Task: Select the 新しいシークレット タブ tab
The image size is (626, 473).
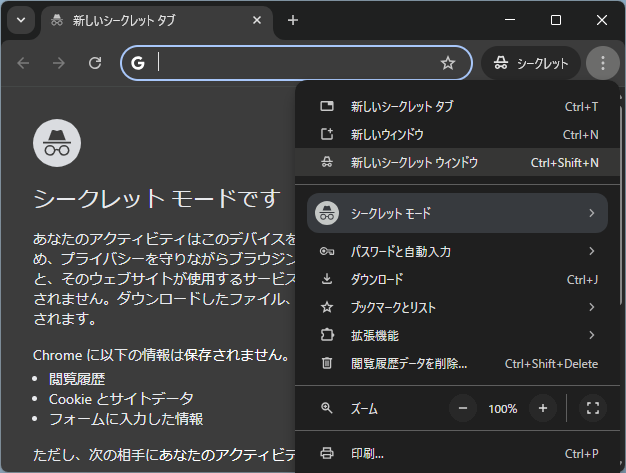Action: [156, 21]
